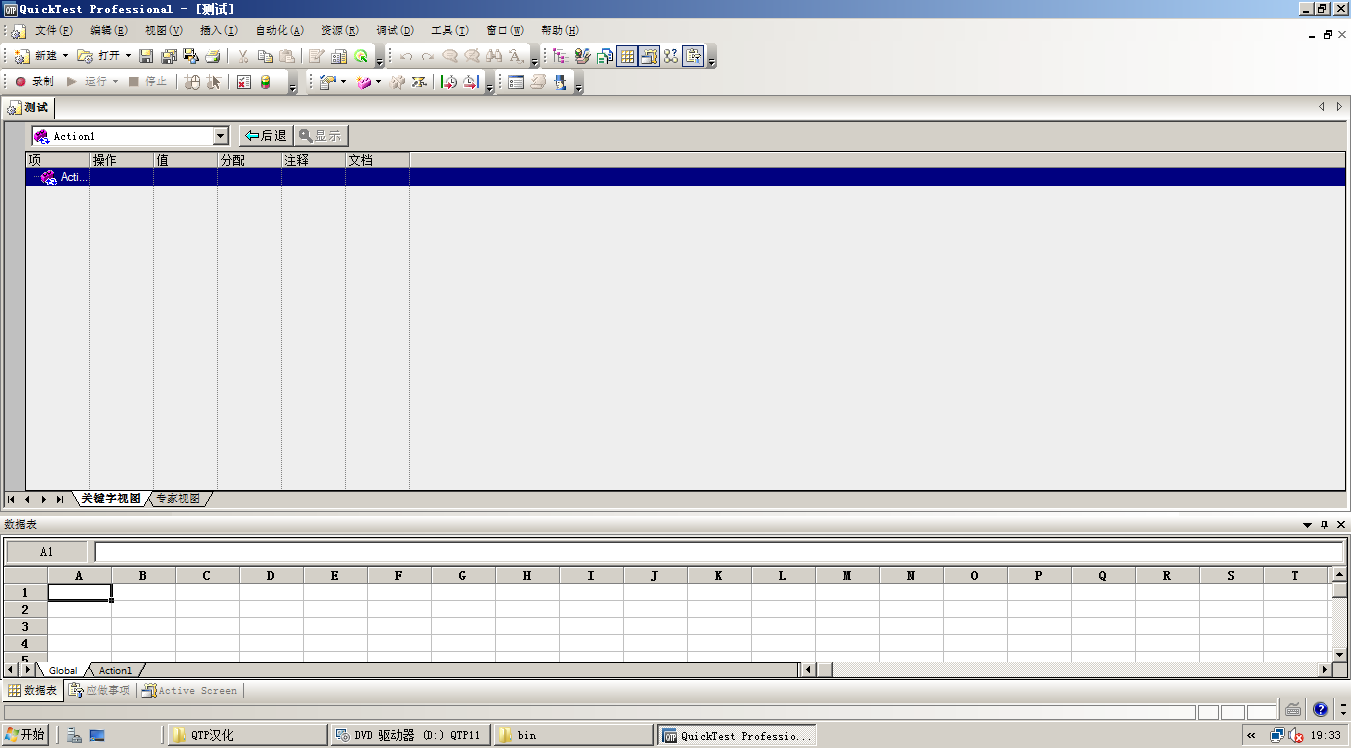Viewport: 1351px width, 748px height.
Task: Open the 视图(V) menu
Action: pos(164,31)
